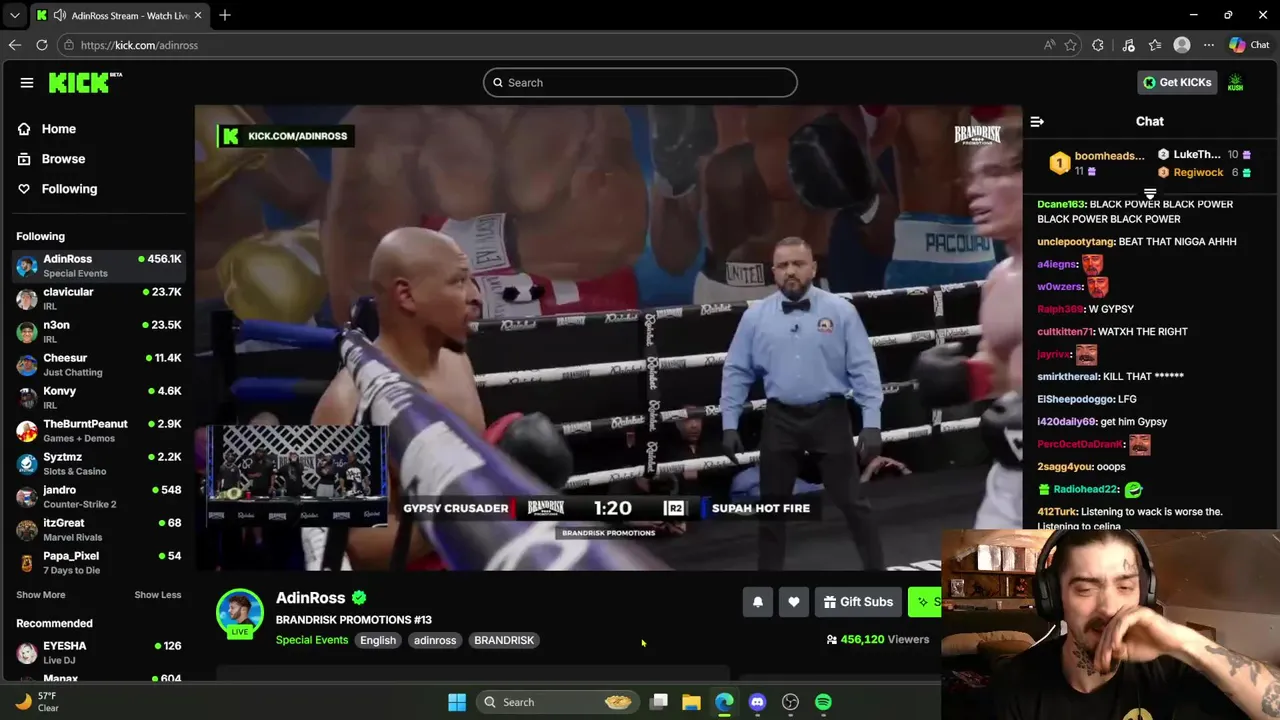Select the adinross tag
1280x720 pixels.
coord(435,640)
